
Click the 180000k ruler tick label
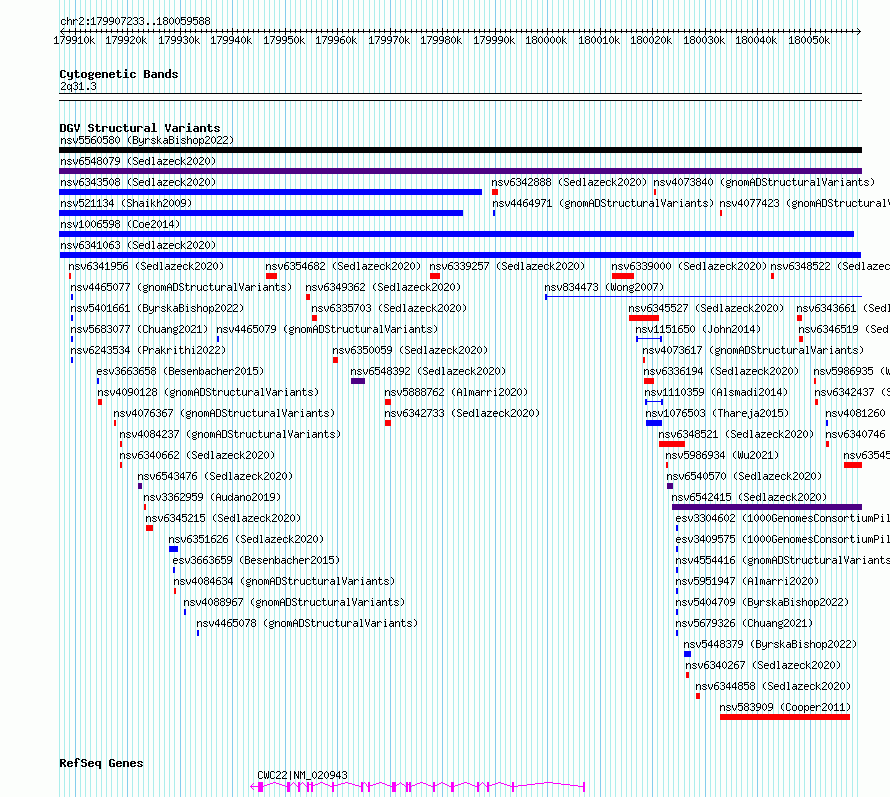tap(546, 40)
